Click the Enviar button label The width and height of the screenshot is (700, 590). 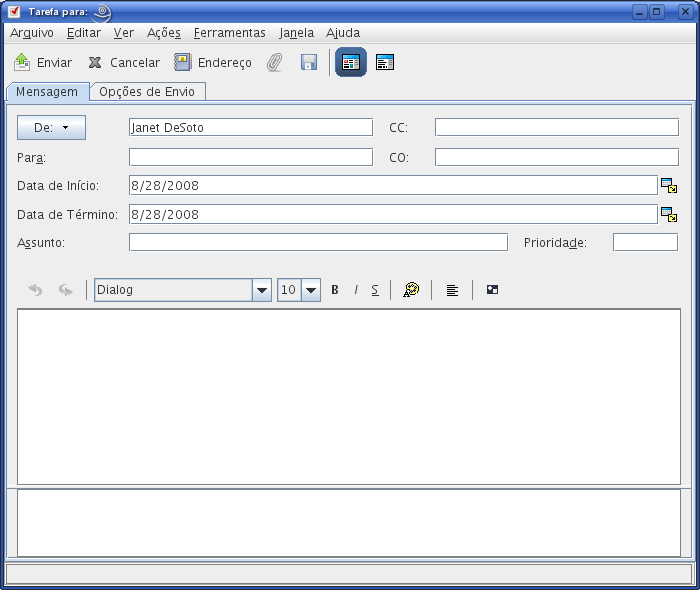(x=54, y=63)
